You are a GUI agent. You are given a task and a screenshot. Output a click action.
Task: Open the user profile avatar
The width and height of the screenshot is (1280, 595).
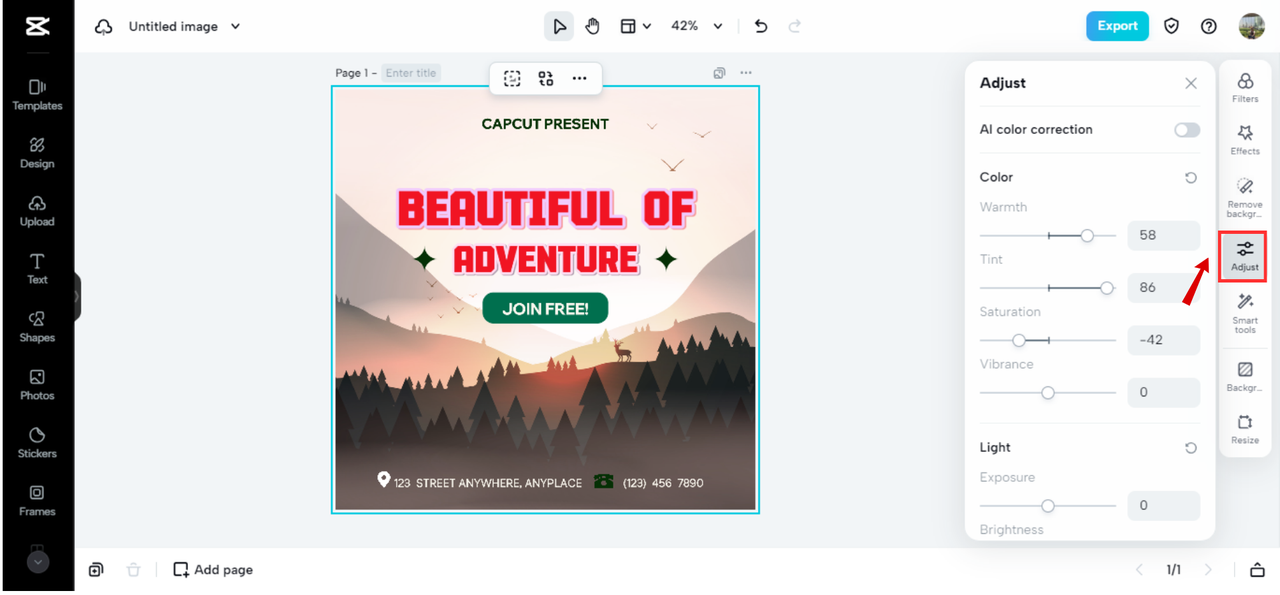(1251, 26)
